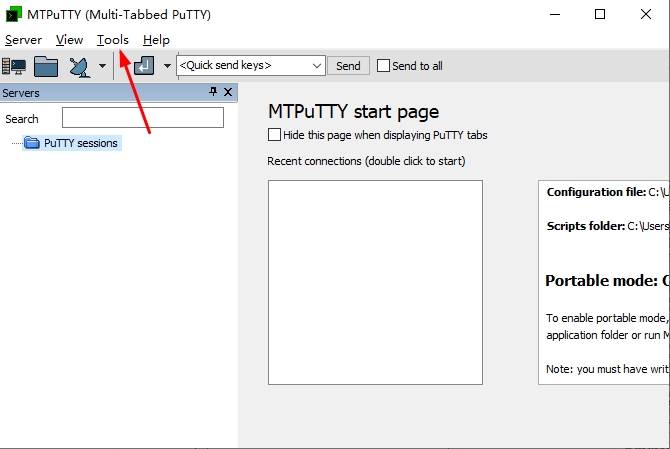
Task: Click the folder icon in toolbar
Action: coord(46,66)
